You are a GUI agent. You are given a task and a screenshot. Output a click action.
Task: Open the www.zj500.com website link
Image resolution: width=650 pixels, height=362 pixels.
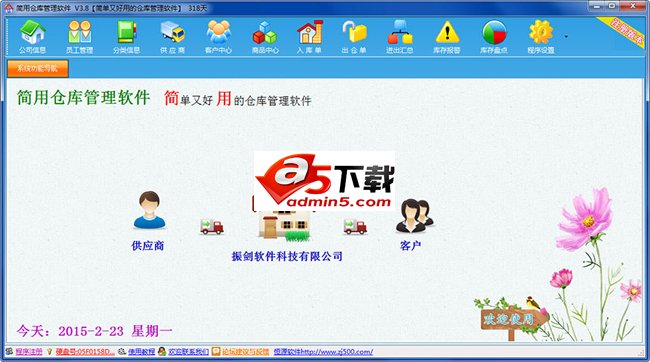coord(323,352)
